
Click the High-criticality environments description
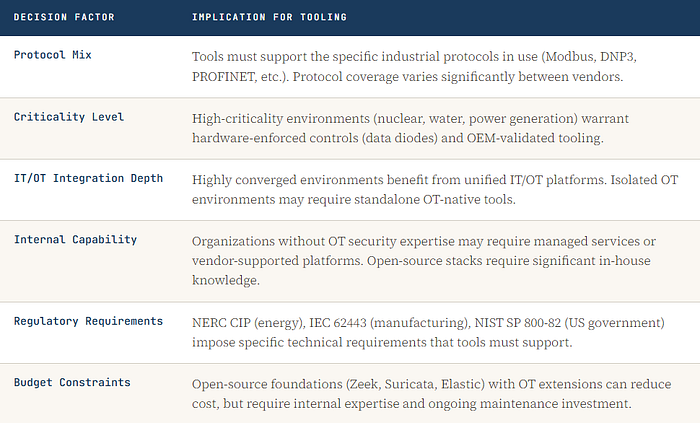410,118
